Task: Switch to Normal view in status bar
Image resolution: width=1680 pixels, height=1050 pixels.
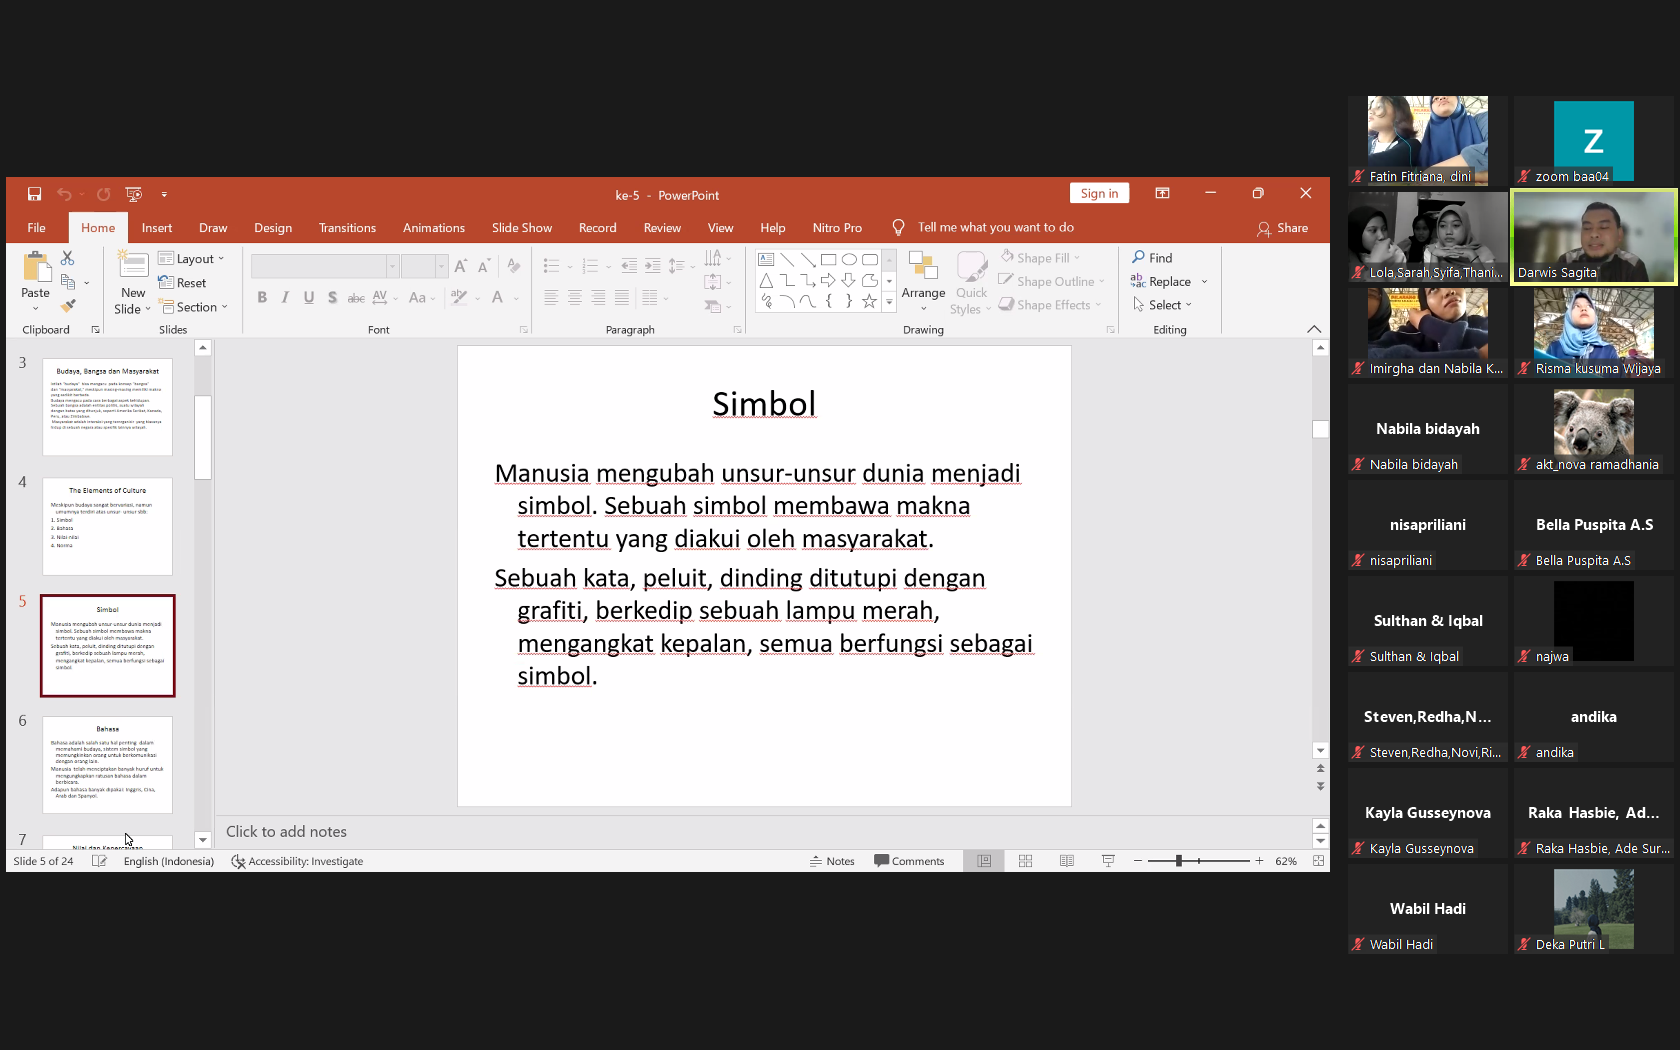Action: (x=984, y=861)
